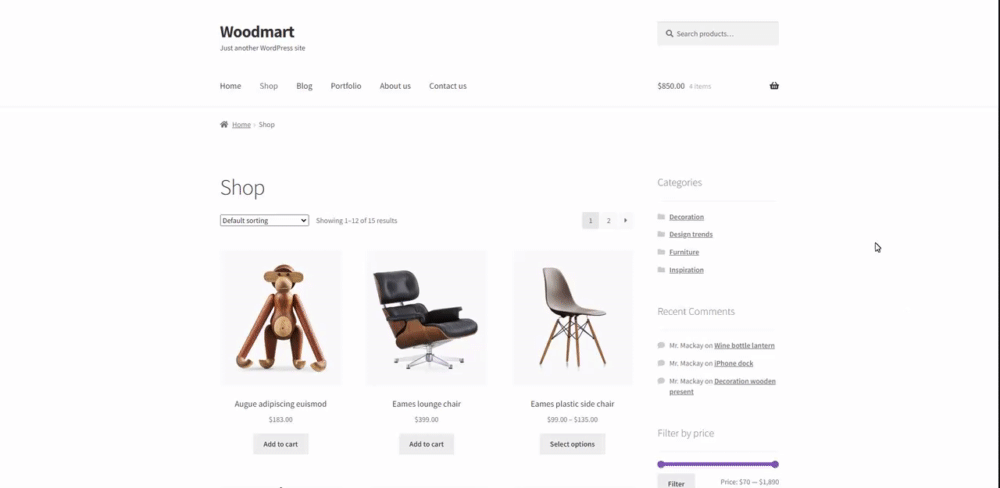Click the folder icon beside Decoration
The image size is (1000, 488).
pyautogui.click(x=661, y=217)
